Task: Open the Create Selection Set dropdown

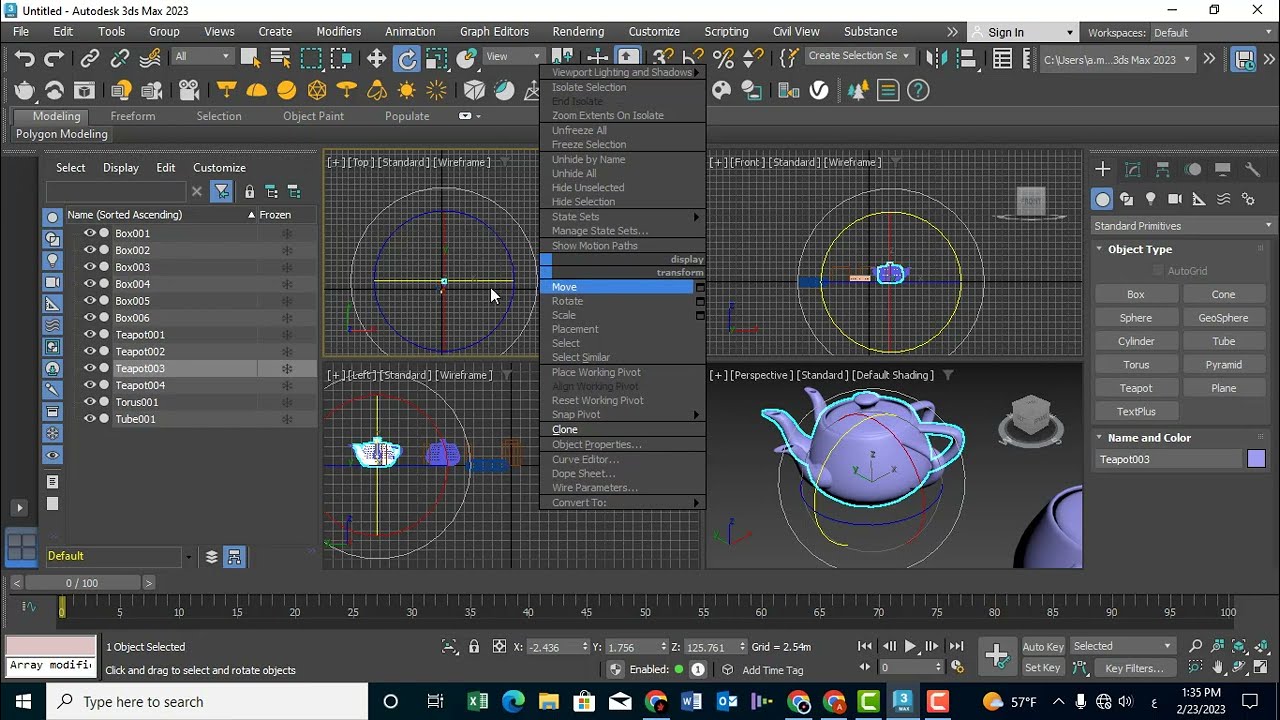Action: [x=859, y=56]
